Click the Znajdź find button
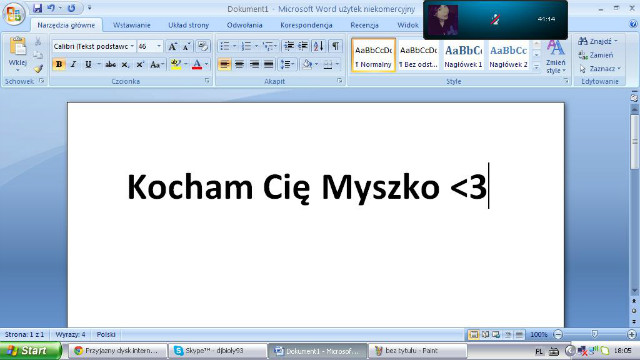 [x=598, y=41]
